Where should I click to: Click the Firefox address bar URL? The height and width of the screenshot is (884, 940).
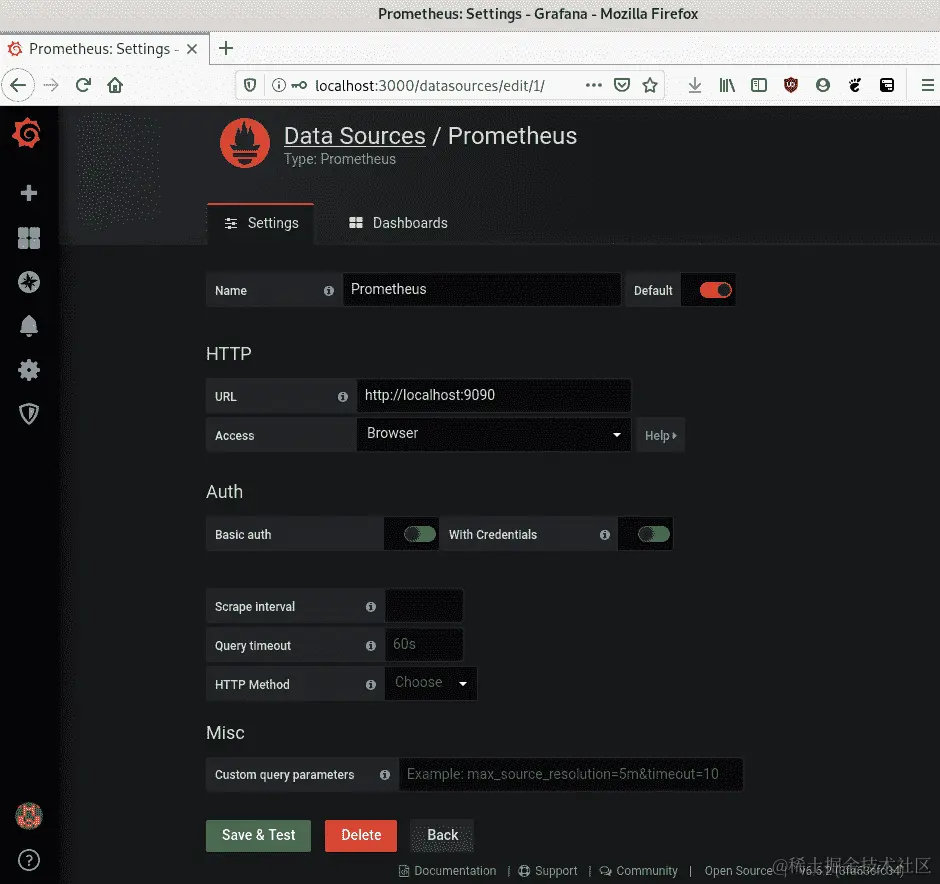point(430,86)
